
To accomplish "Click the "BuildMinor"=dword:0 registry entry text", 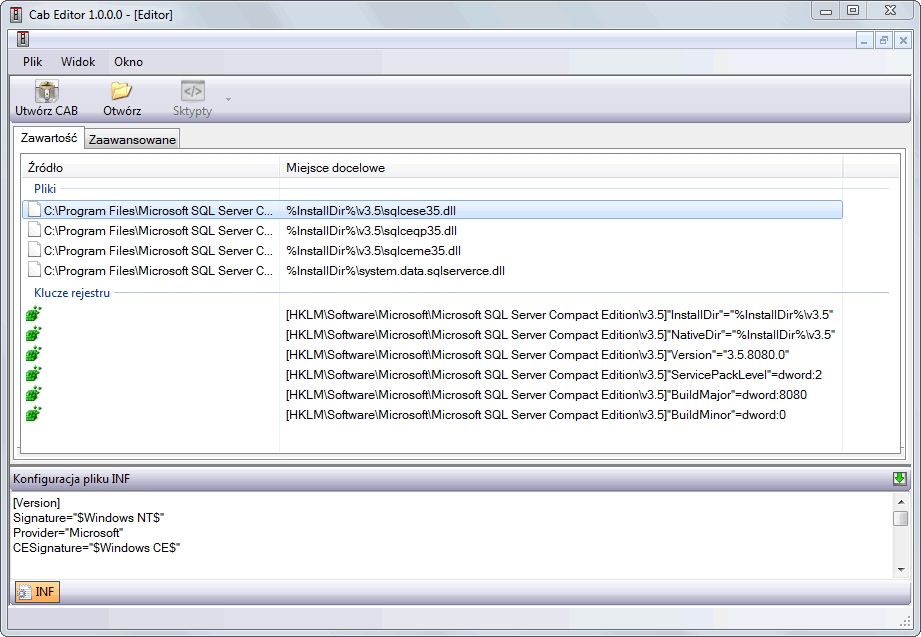I will (x=536, y=415).
